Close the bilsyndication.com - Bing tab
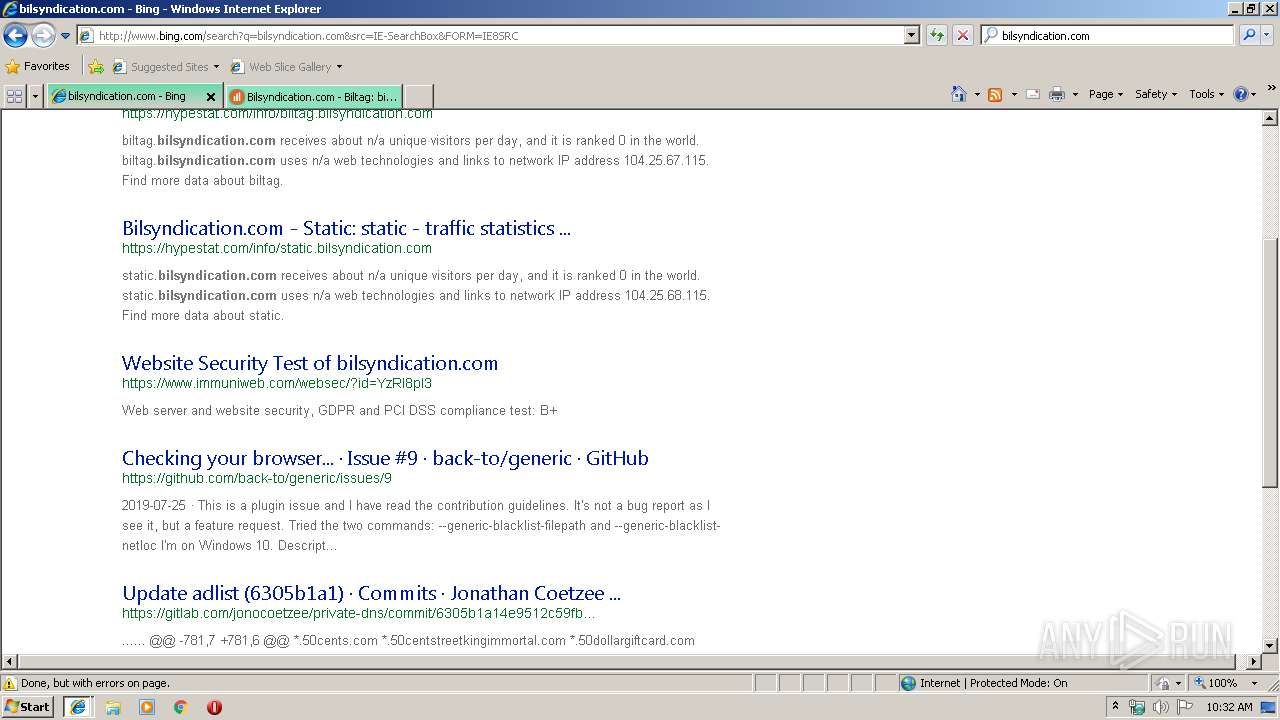The height and width of the screenshot is (720, 1280). tap(211, 97)
